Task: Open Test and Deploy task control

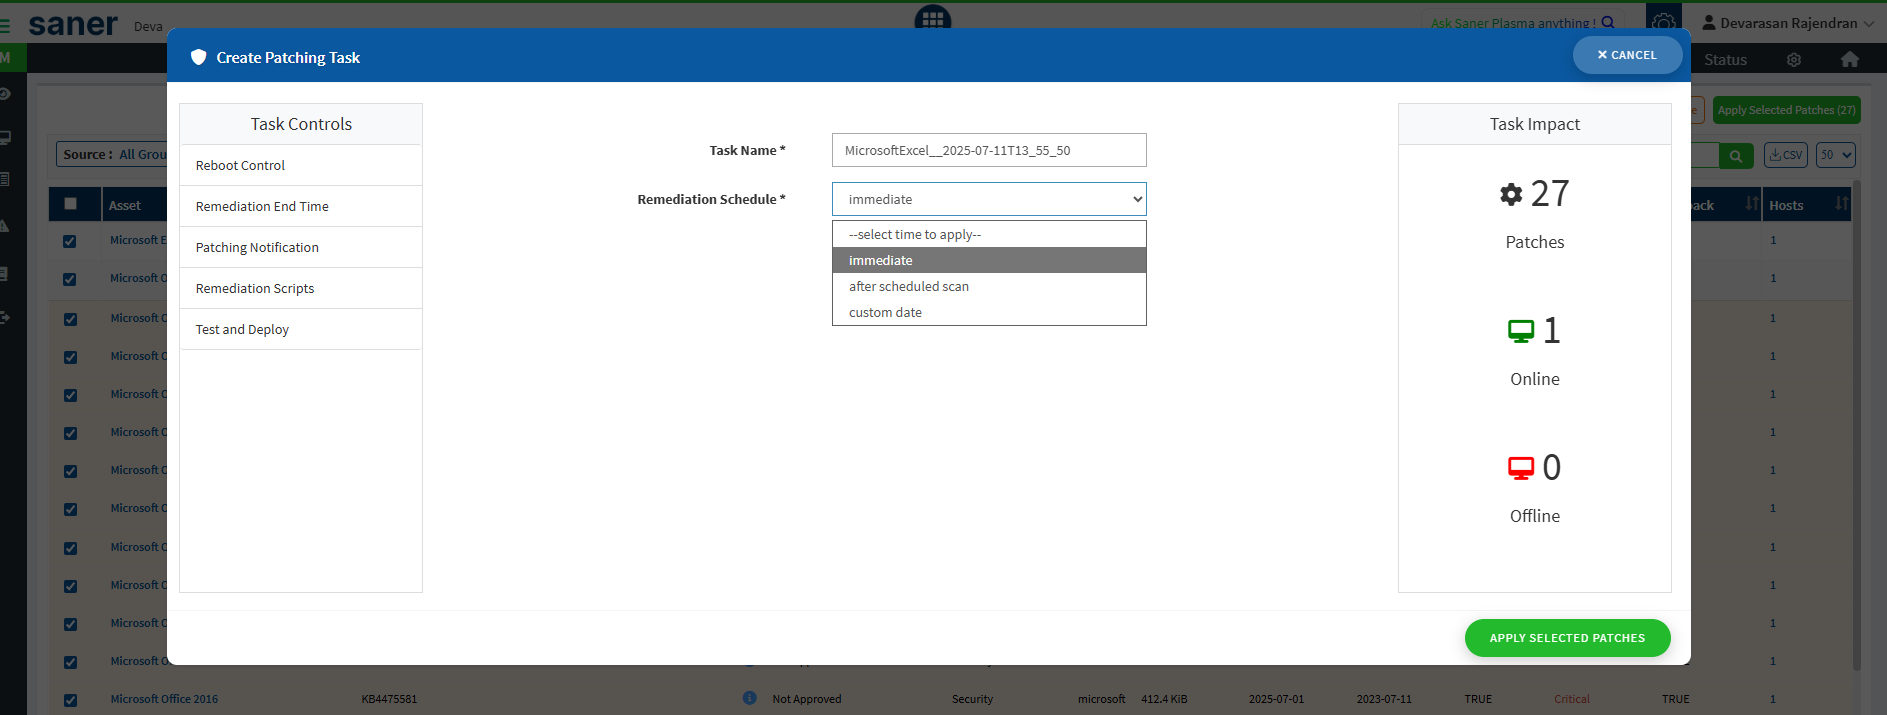Action: (301, 329)
